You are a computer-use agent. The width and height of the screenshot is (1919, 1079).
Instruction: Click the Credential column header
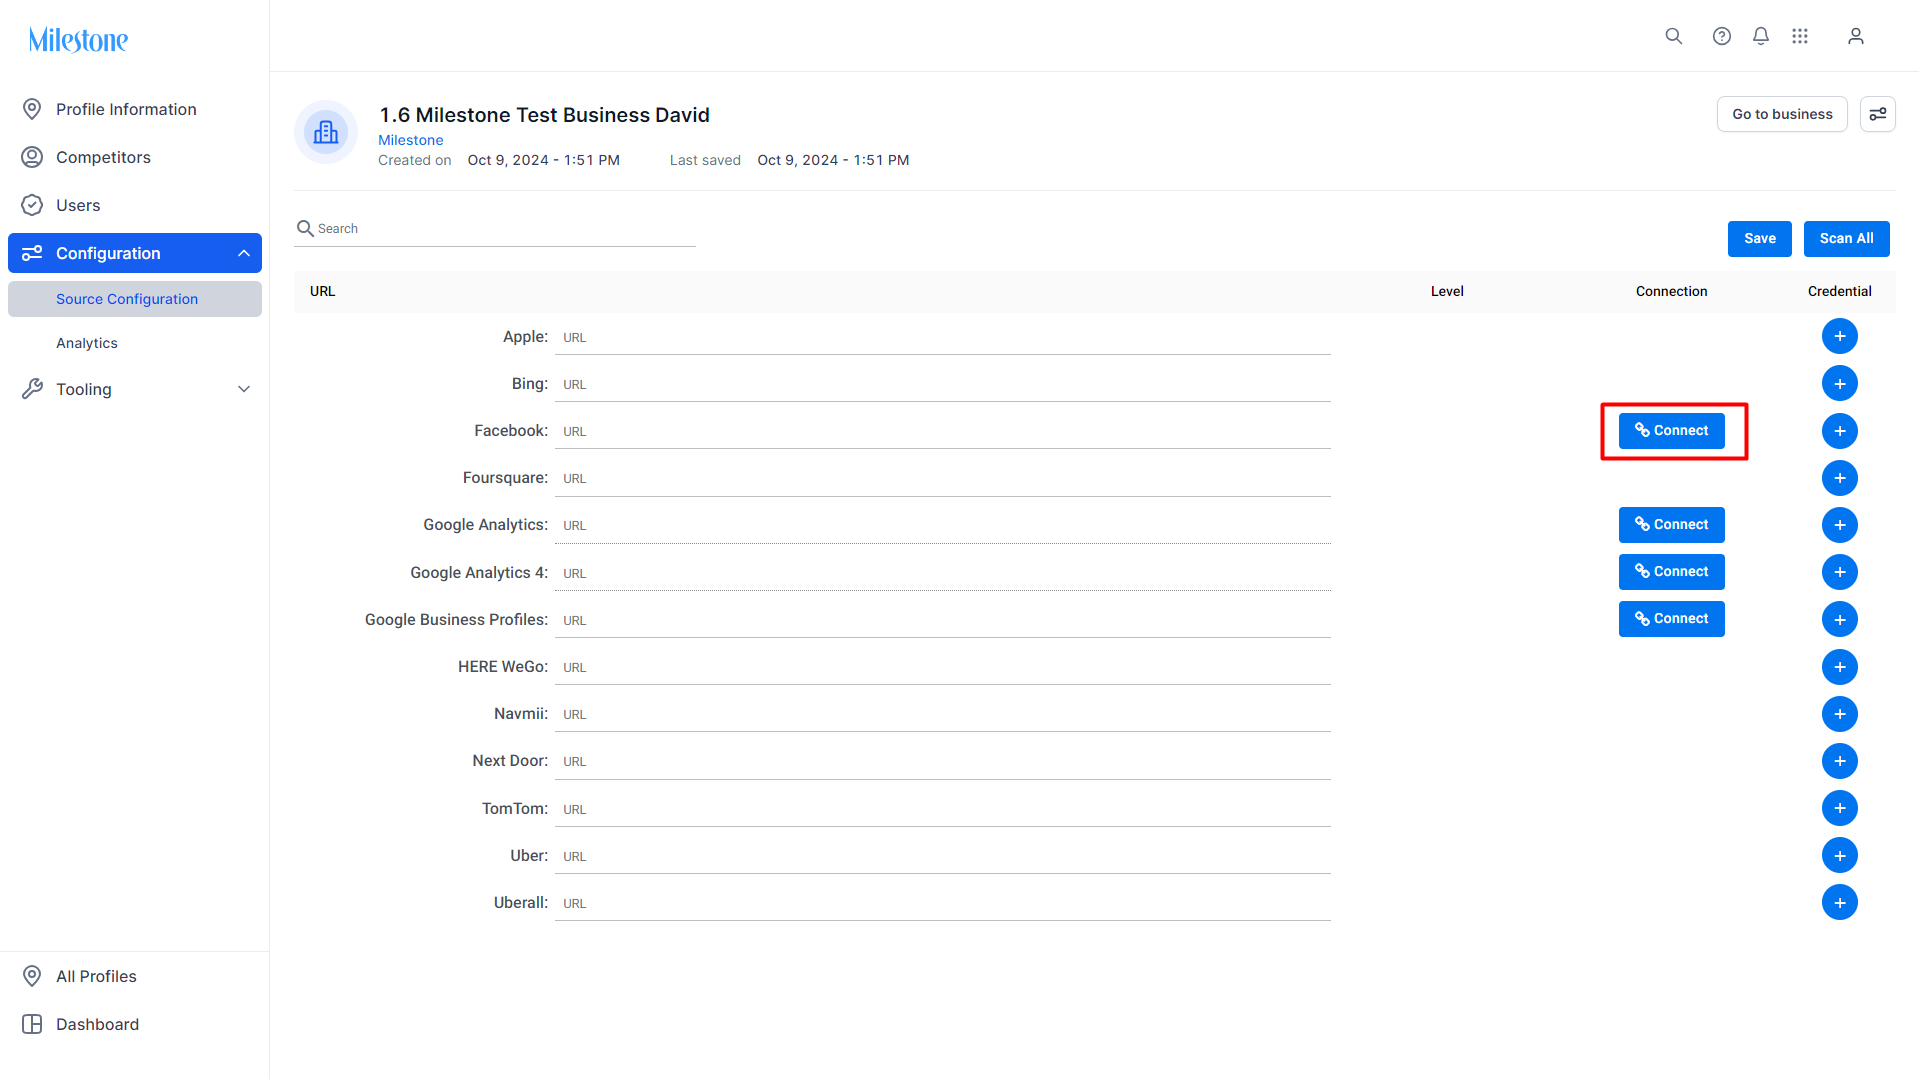click(1840, 292)
